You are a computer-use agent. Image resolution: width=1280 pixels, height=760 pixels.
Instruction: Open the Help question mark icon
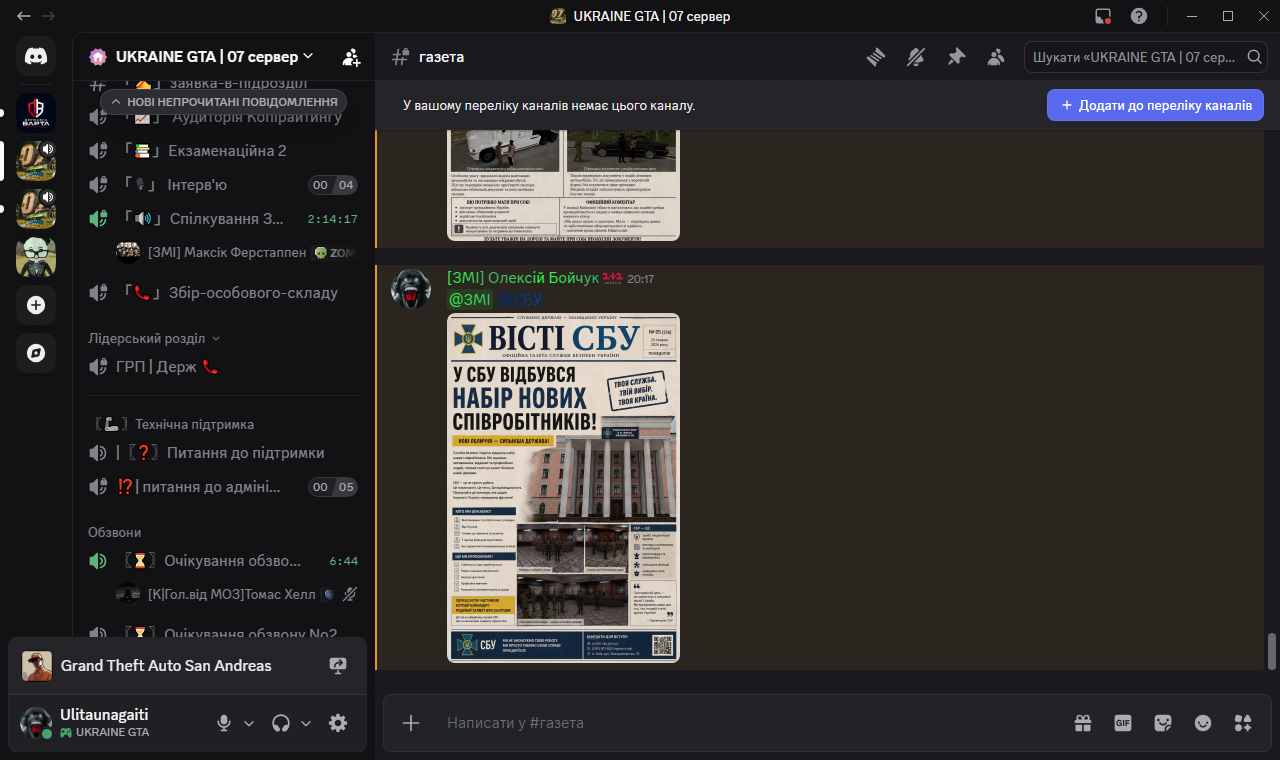pos(1139,16)
